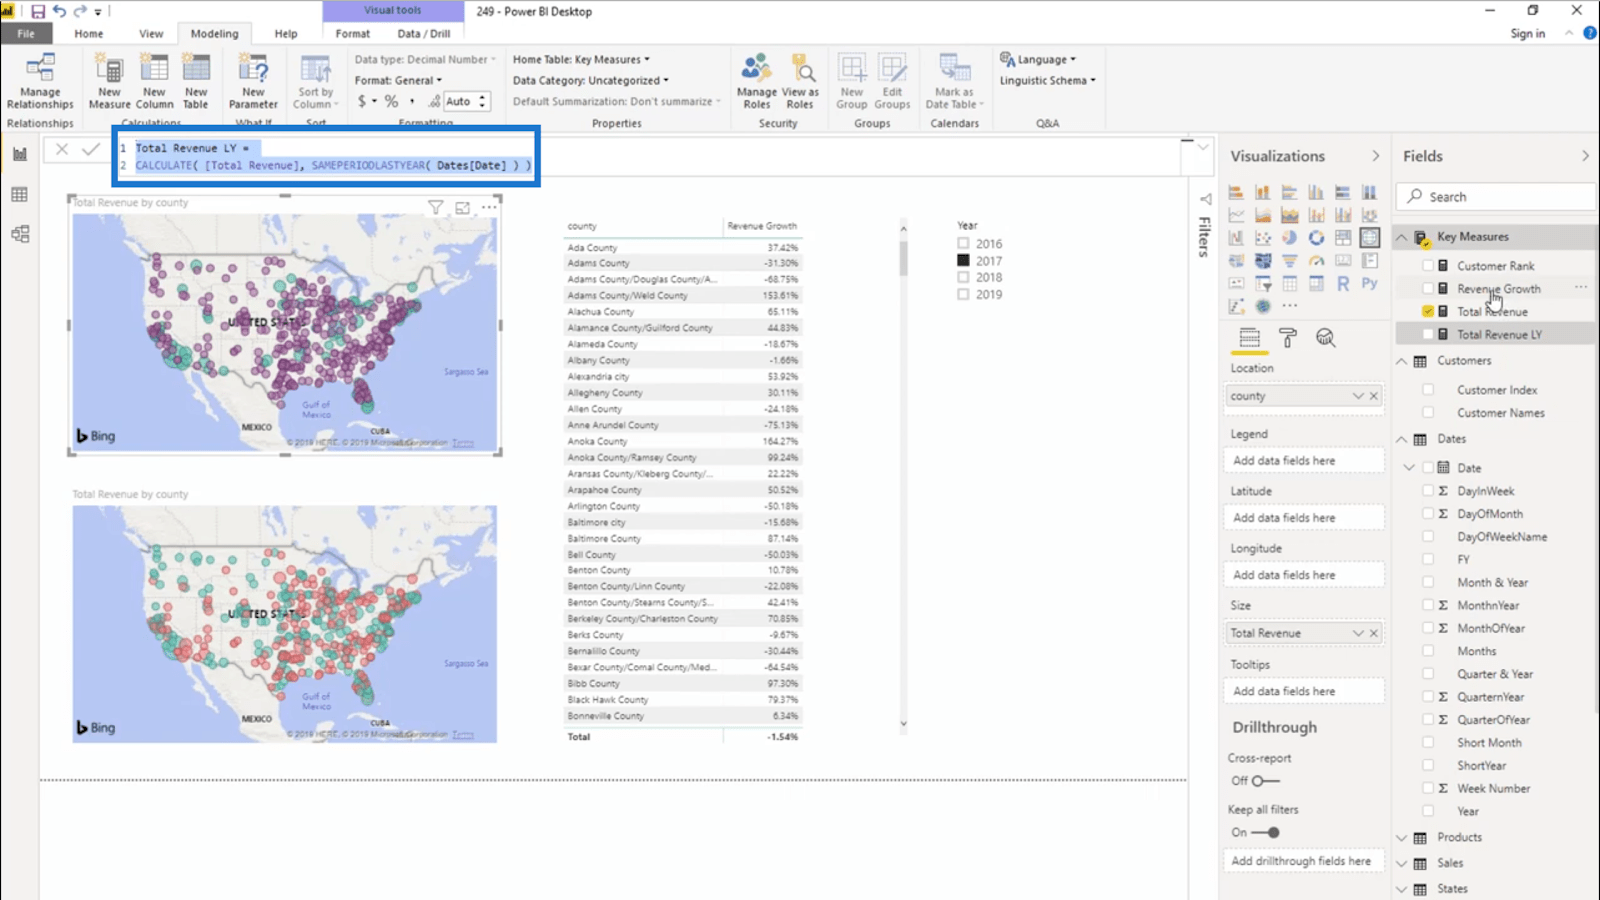Viewport: 1600px width, 900px height.
Task: Open the Language dropdown
Action: pos(1039,59)
